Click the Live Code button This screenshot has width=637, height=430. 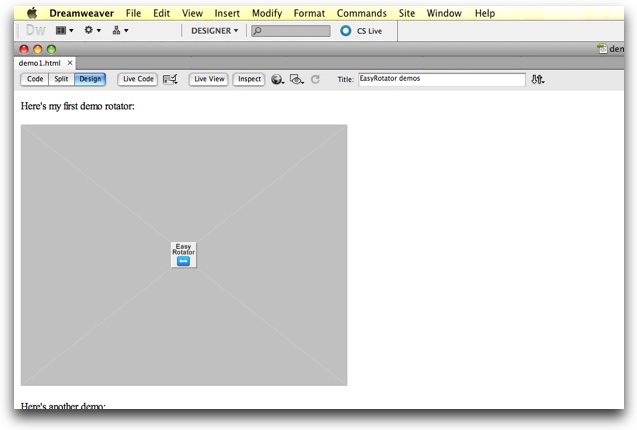coord(138,79)
